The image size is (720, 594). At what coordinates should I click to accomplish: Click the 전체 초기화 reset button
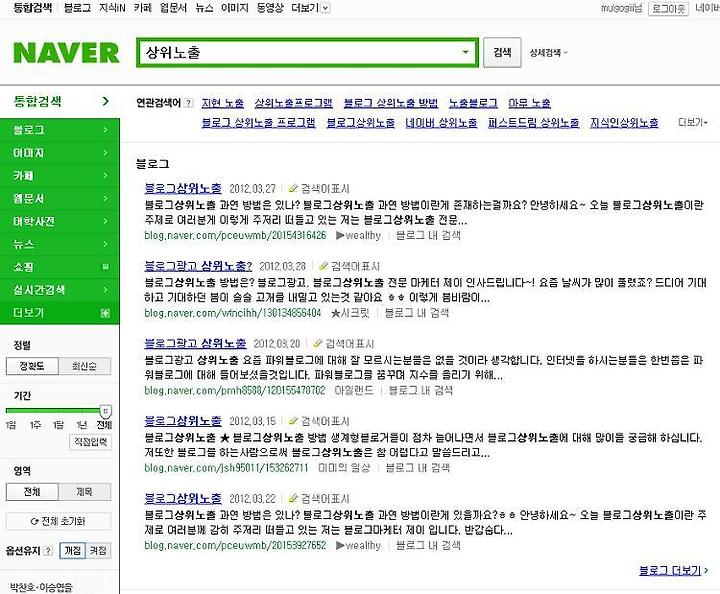58,521
